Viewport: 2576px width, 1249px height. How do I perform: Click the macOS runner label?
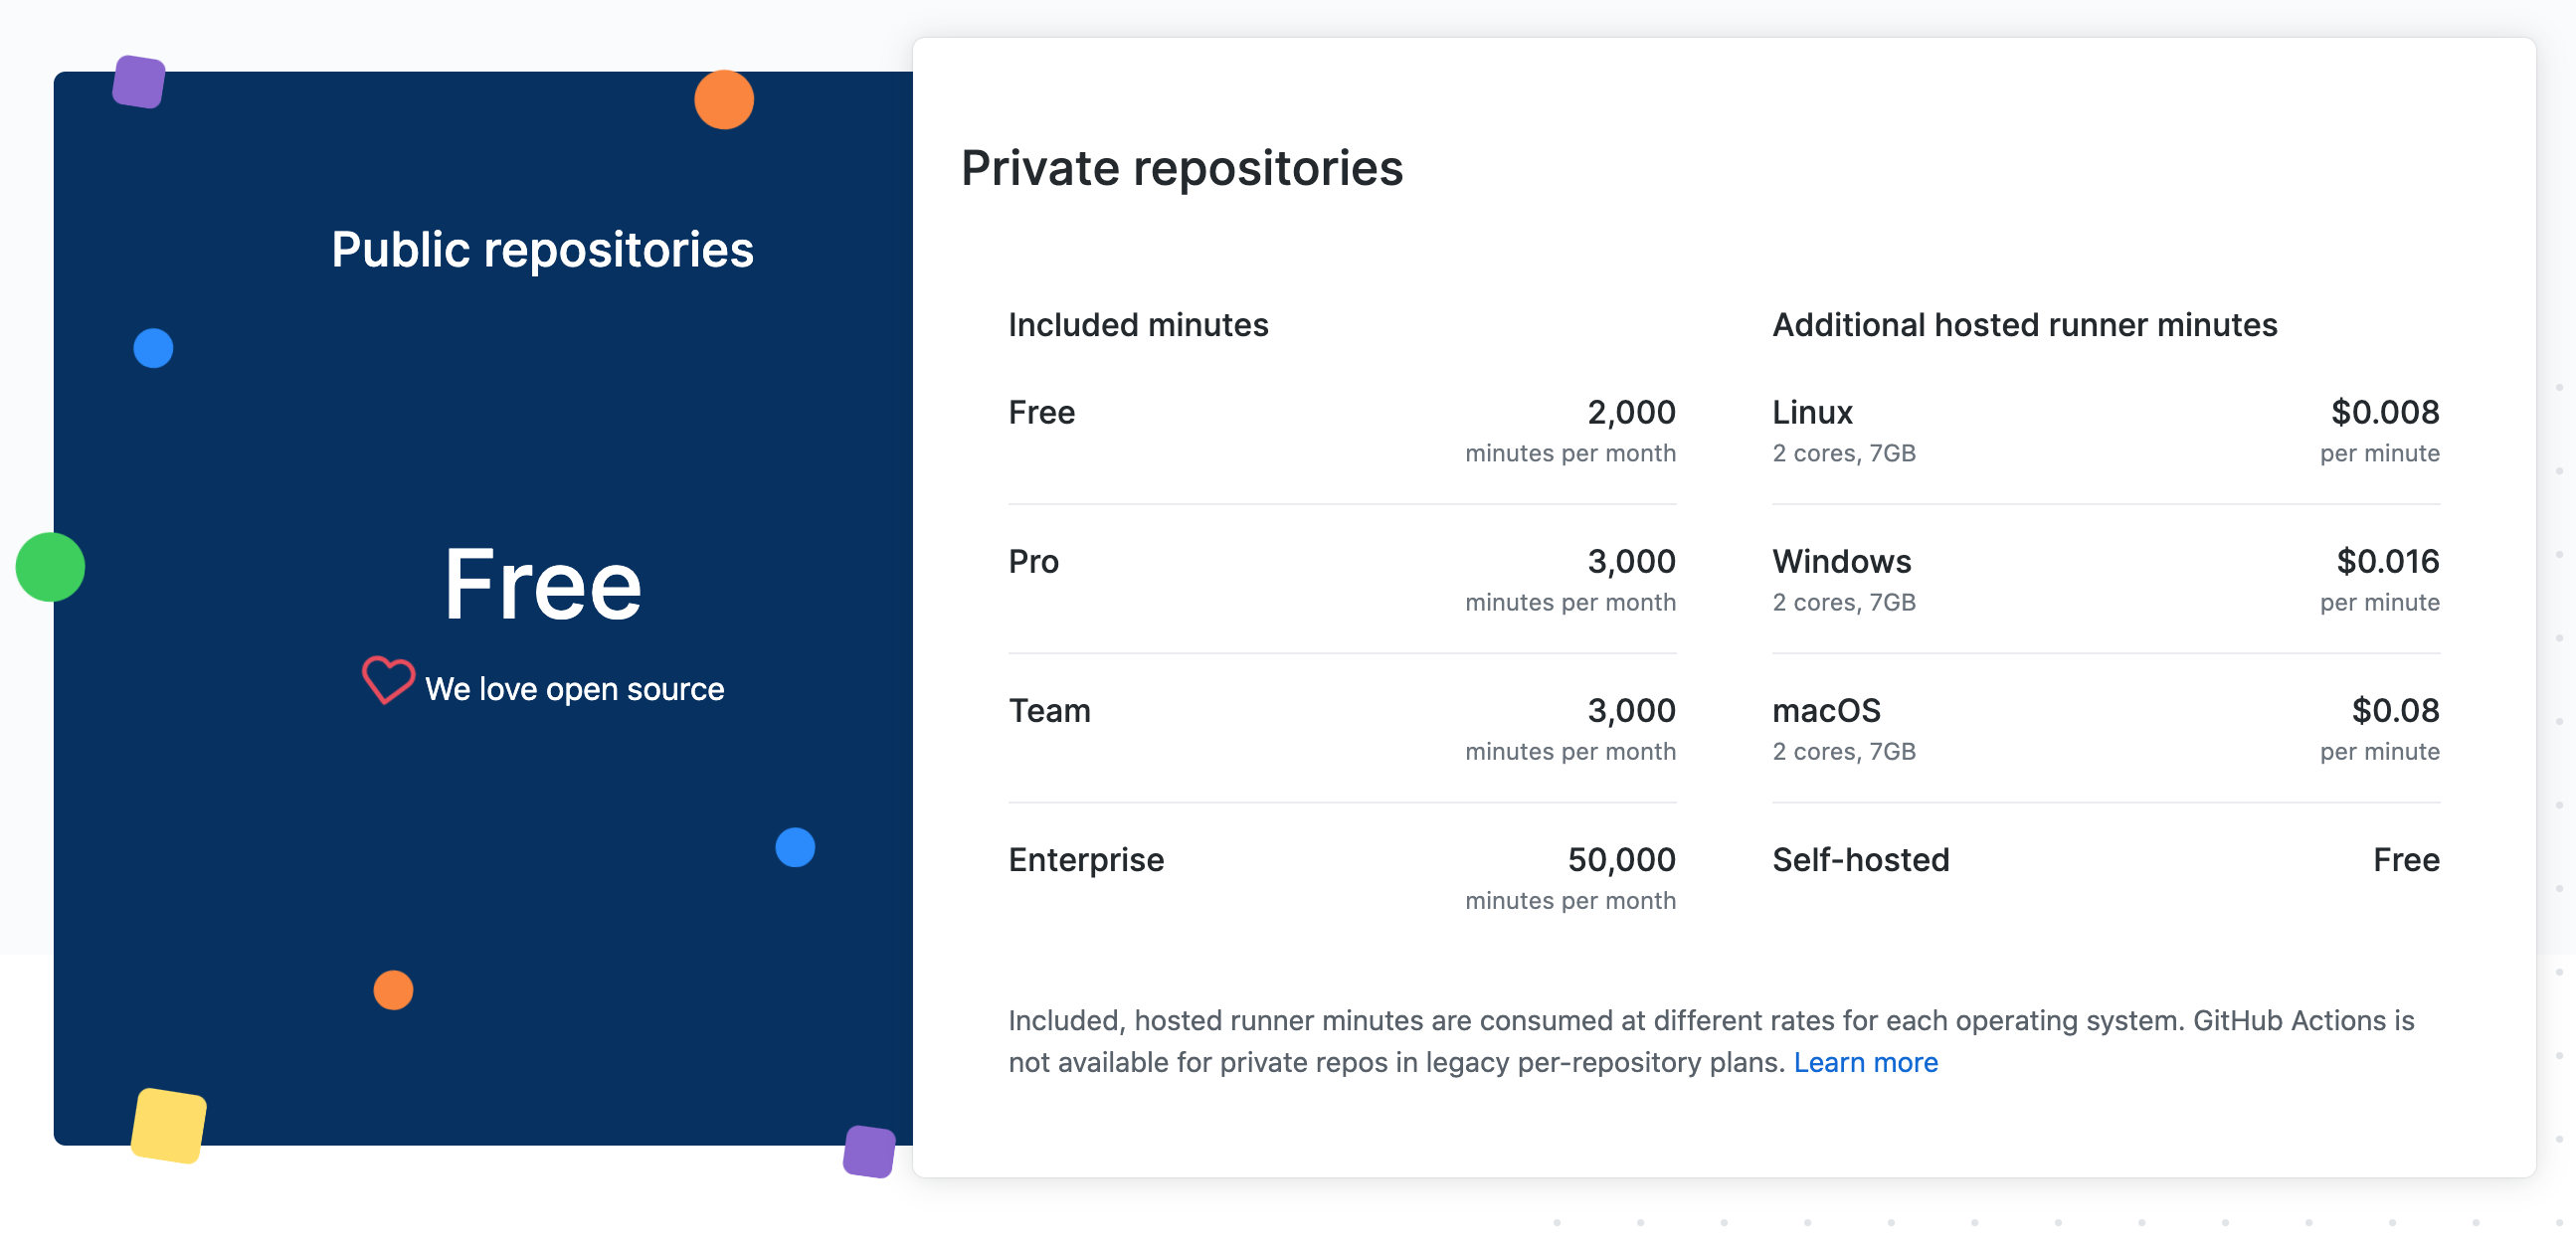click(x=1826, y=710)
